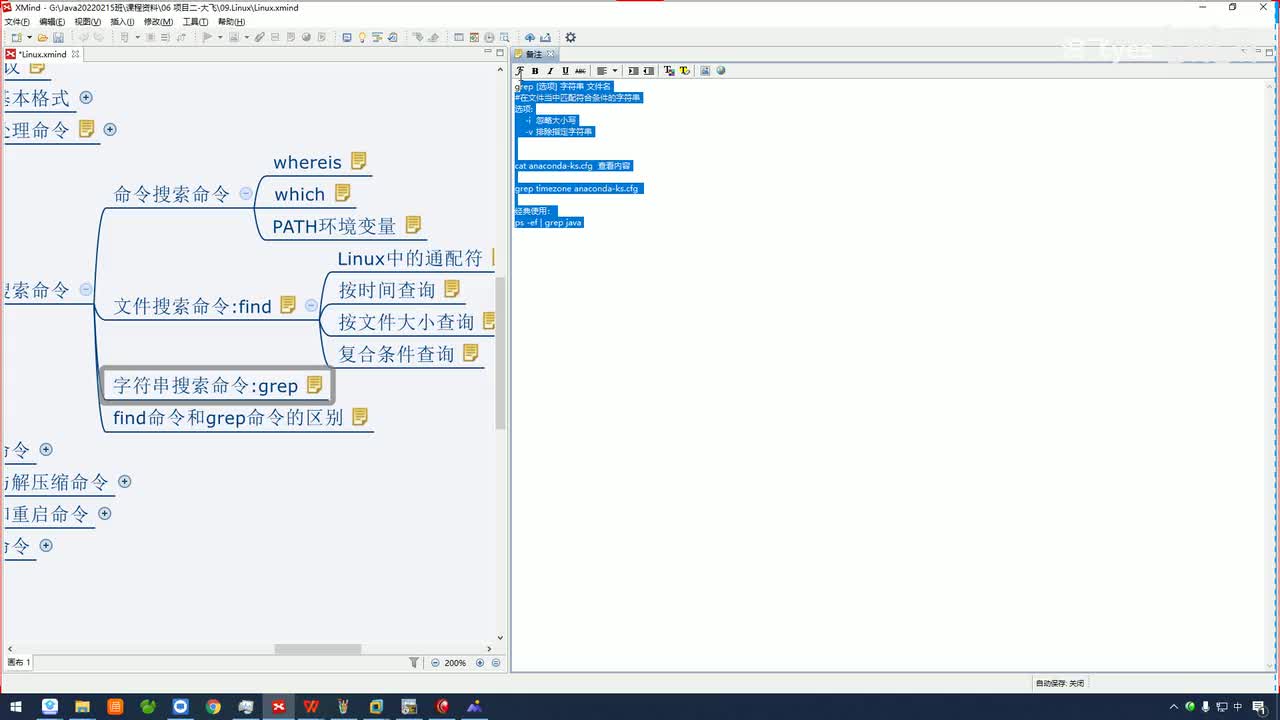The image size is (1280, 720).
Task: Open note icon on whereis topic
Action: (359, 160)
